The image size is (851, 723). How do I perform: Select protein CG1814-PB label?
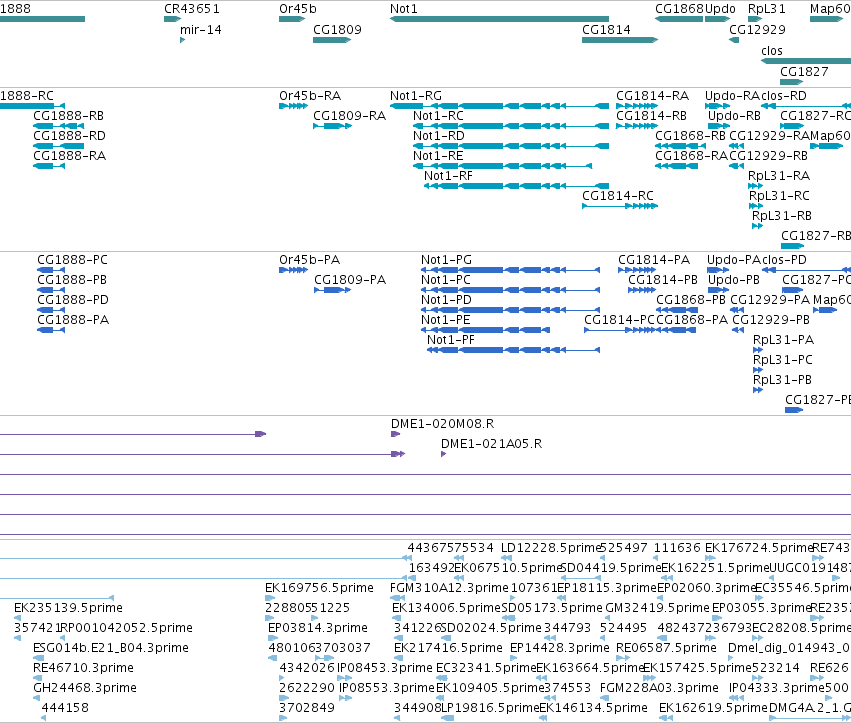click(663, 280)
